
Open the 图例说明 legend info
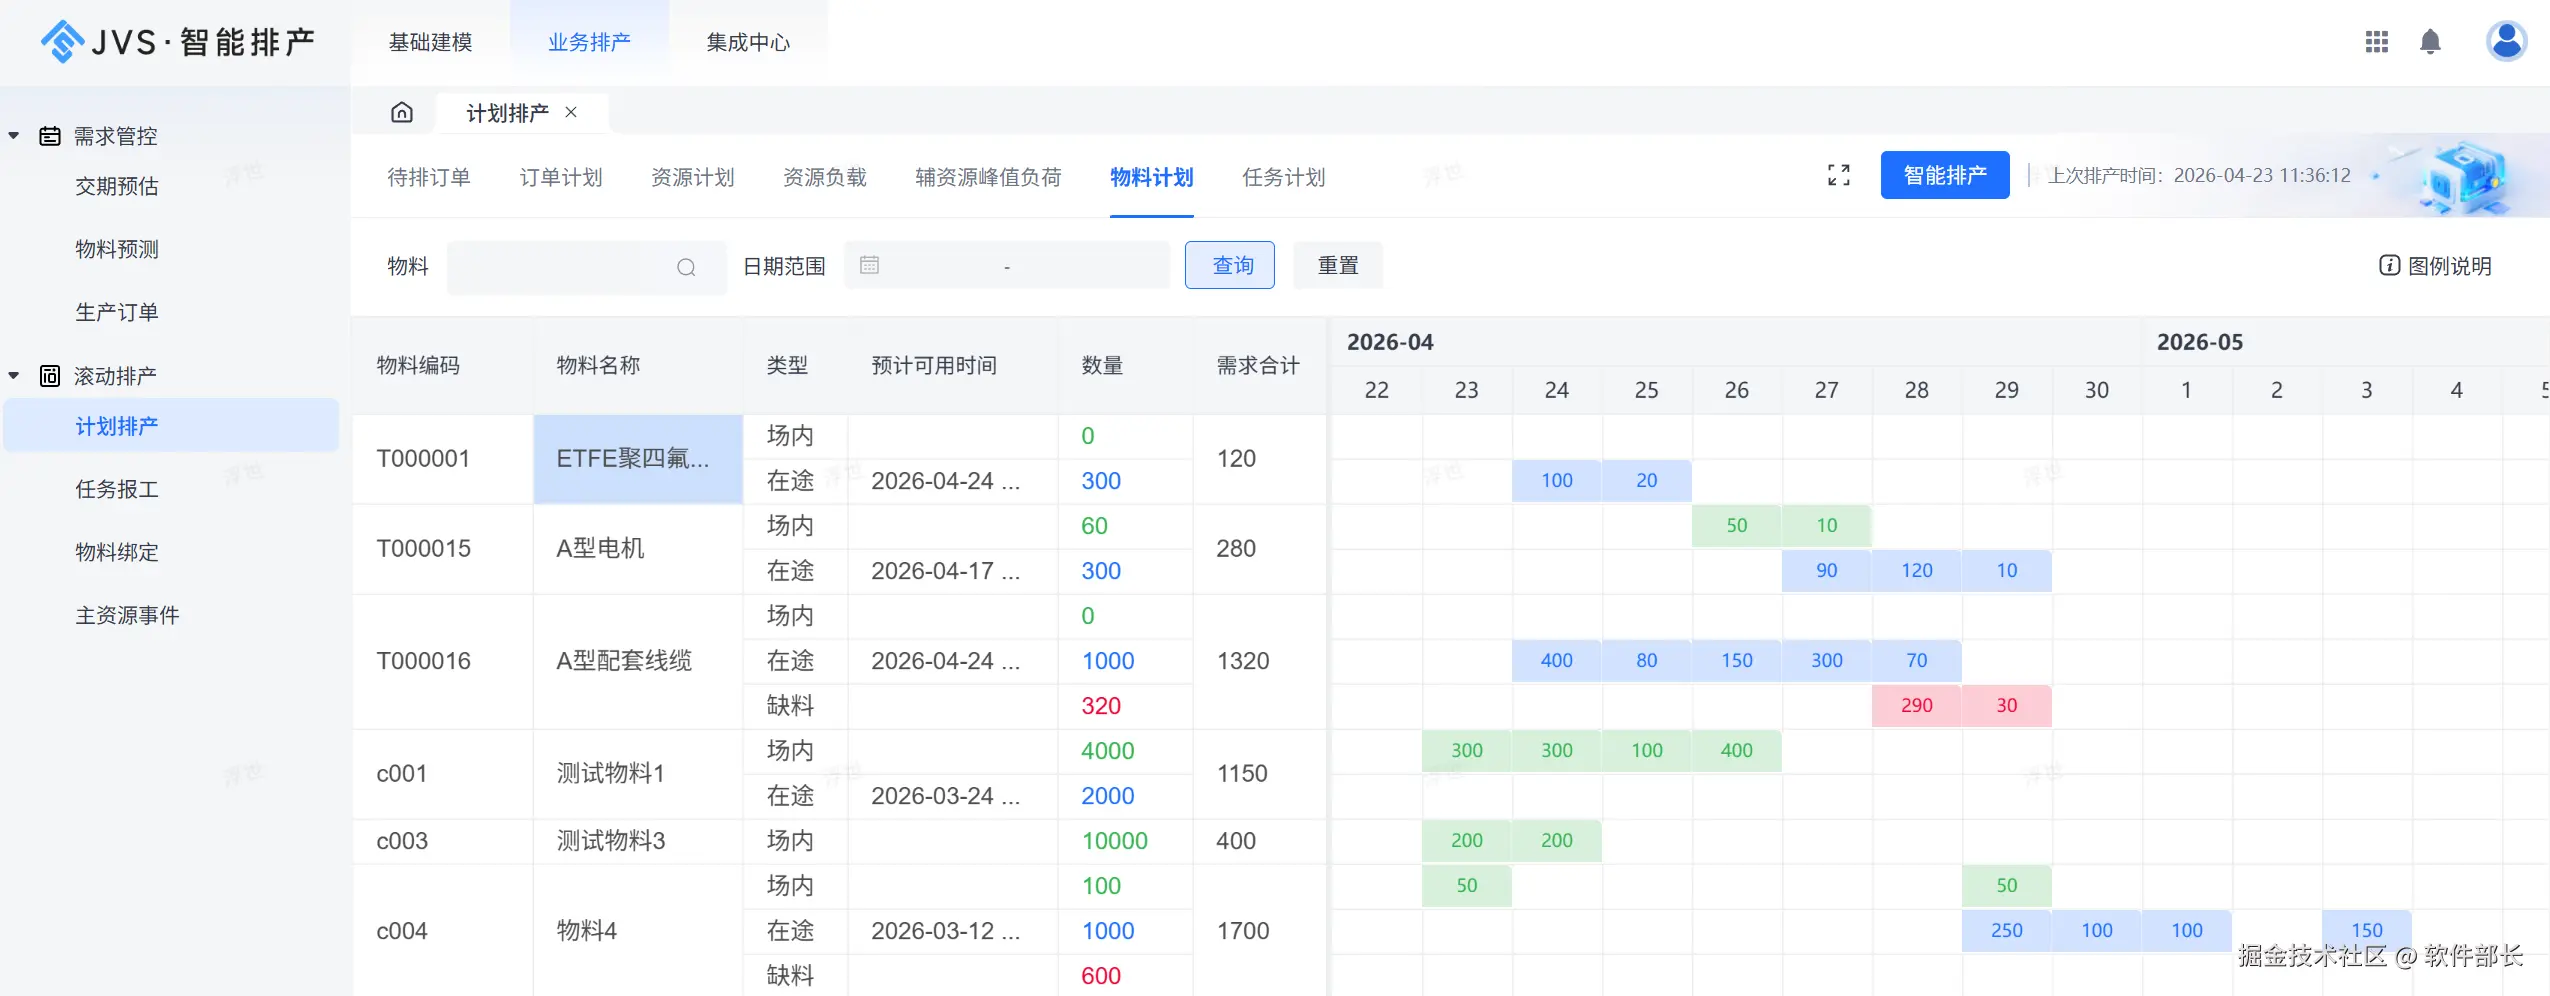[2436, 266]
